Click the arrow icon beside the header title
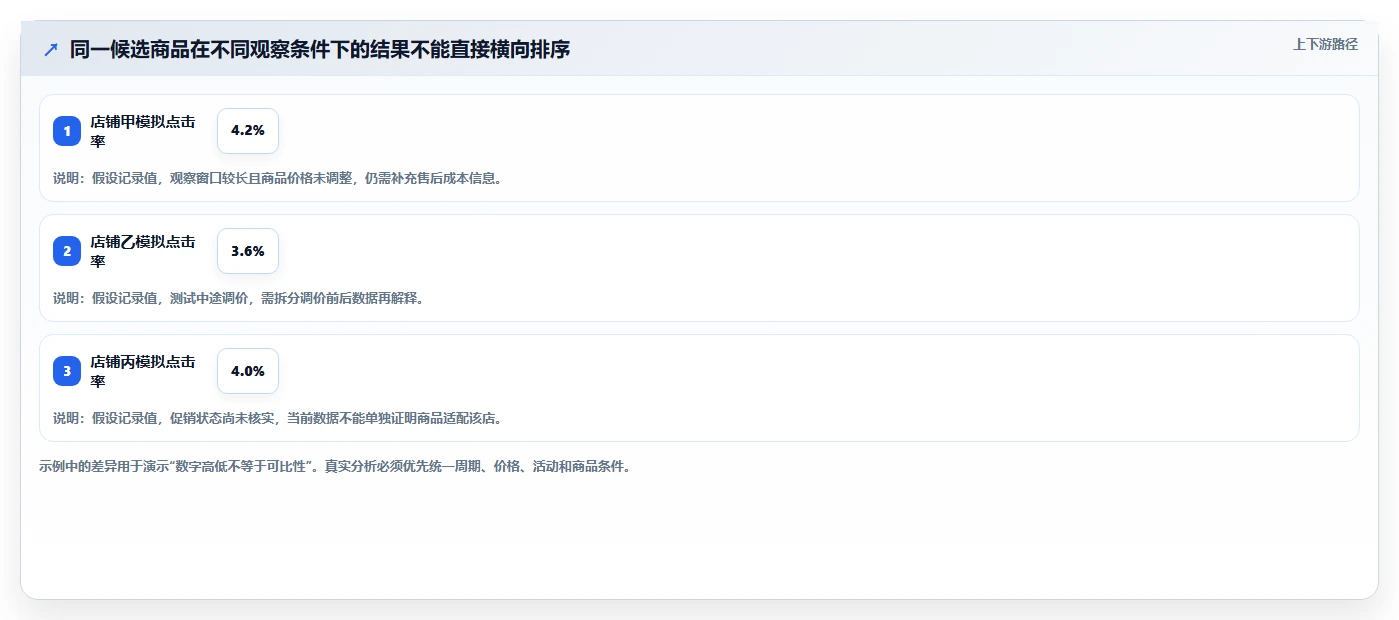Screen dimensions: 1399x620 [51, 49]
